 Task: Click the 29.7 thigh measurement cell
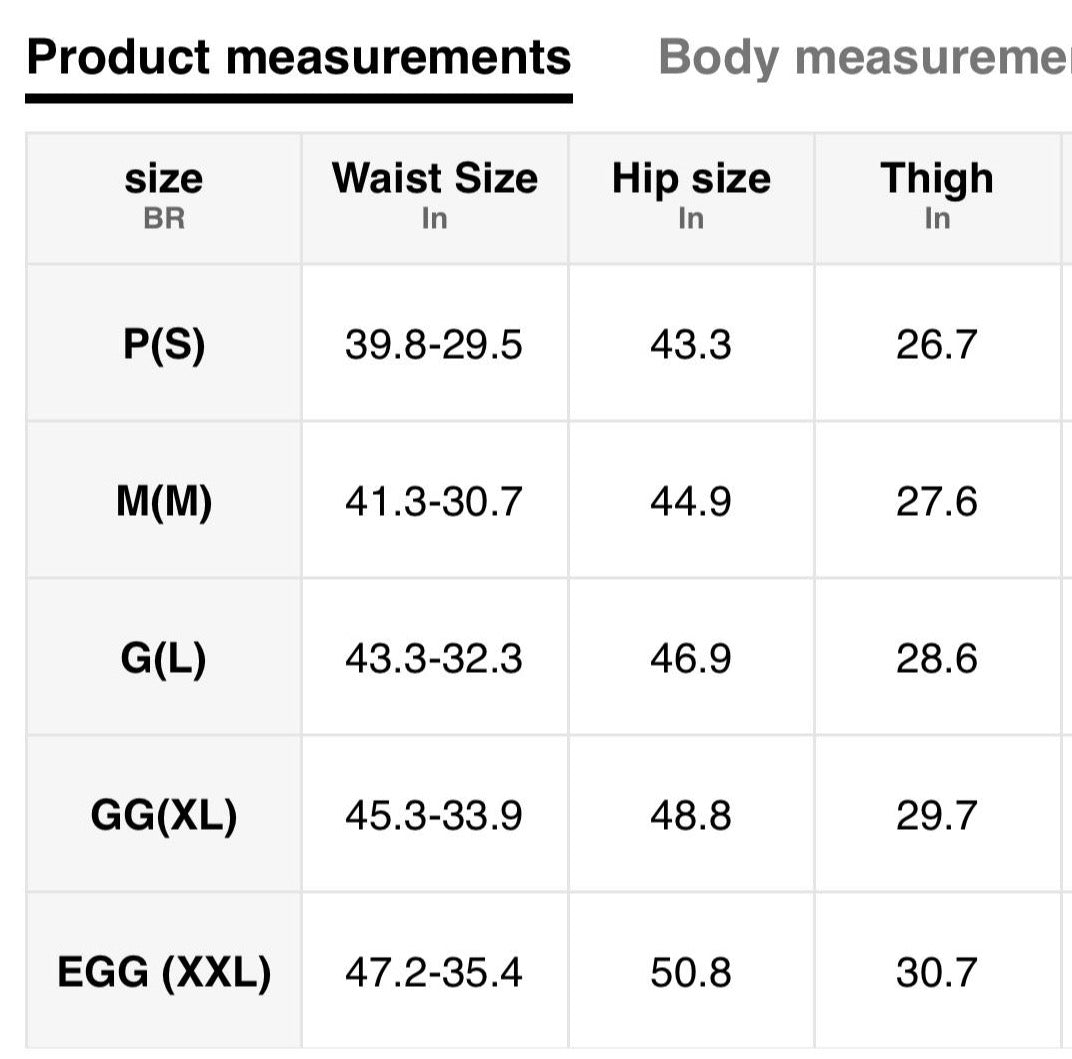click(937, 815)
